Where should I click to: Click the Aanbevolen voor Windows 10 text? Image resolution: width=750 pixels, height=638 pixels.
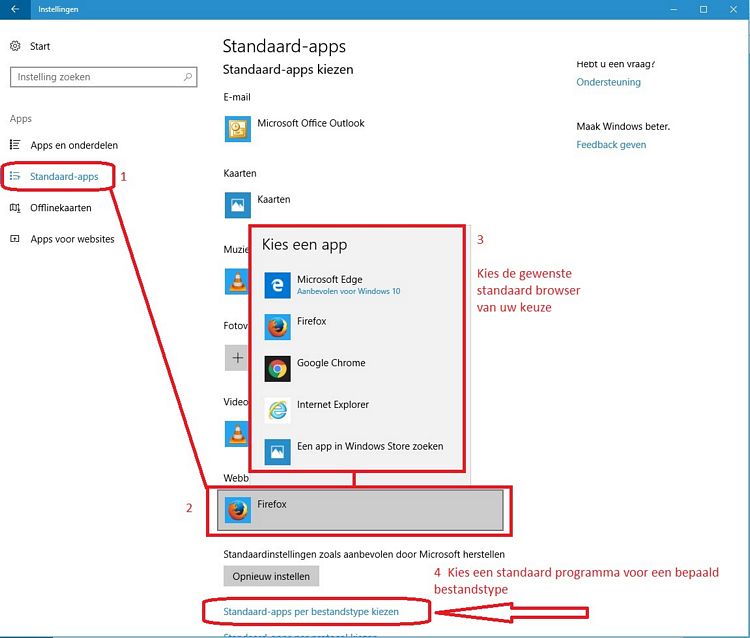pos(349,291)
